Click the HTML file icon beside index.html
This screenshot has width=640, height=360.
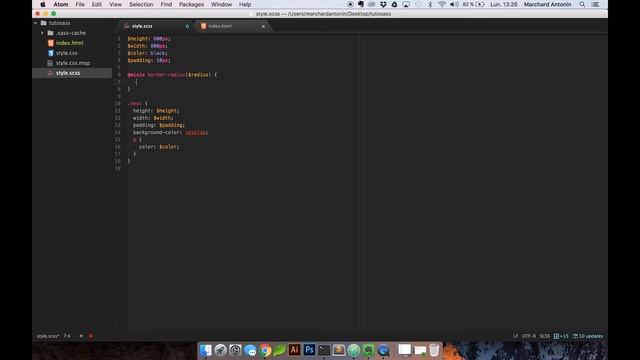[51, 43]
